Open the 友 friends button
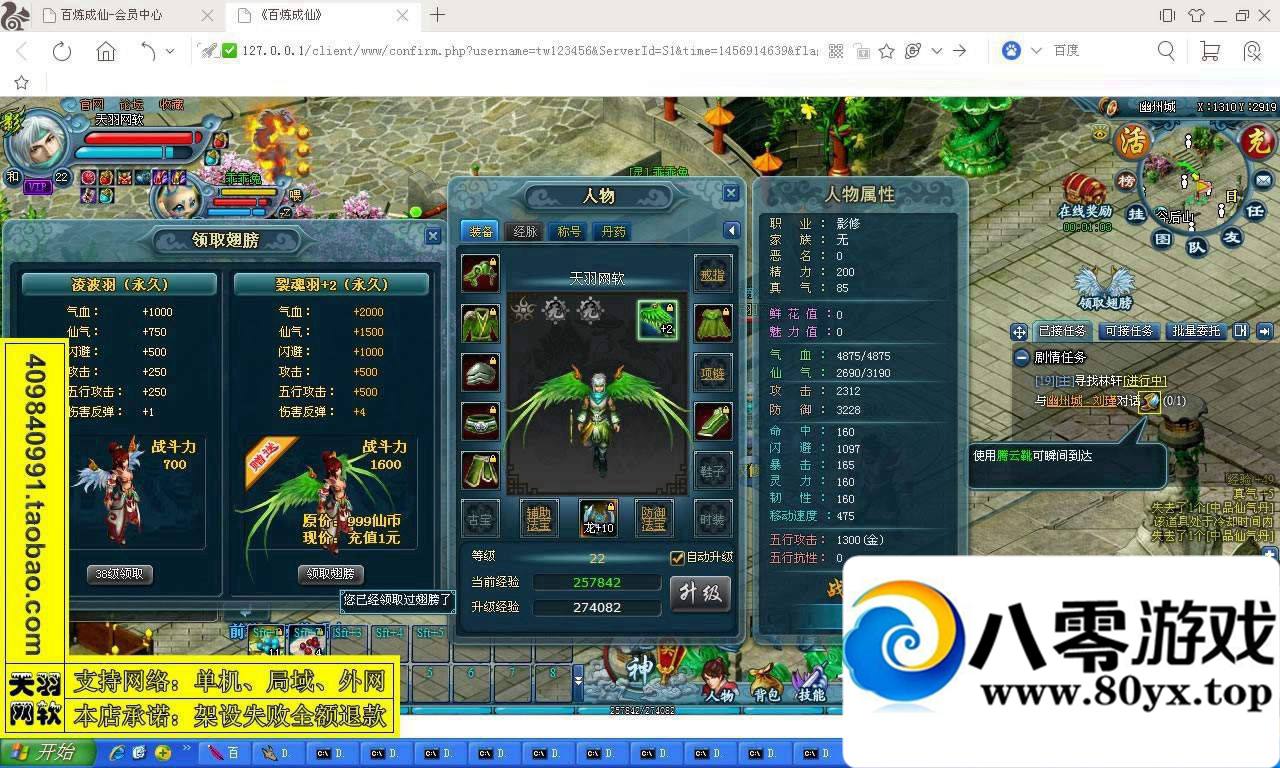Screen dimensions: 1280x768 click(1232, 237)
